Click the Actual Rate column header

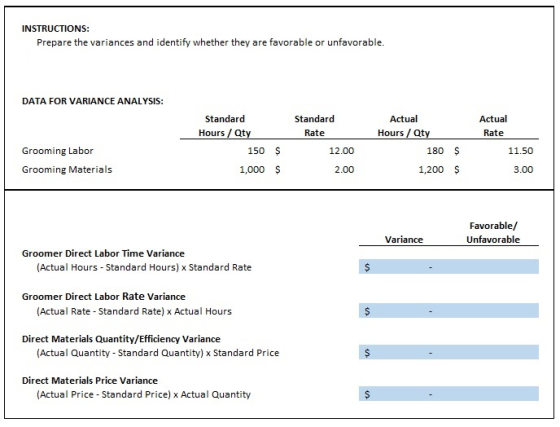tap(493, 126)
